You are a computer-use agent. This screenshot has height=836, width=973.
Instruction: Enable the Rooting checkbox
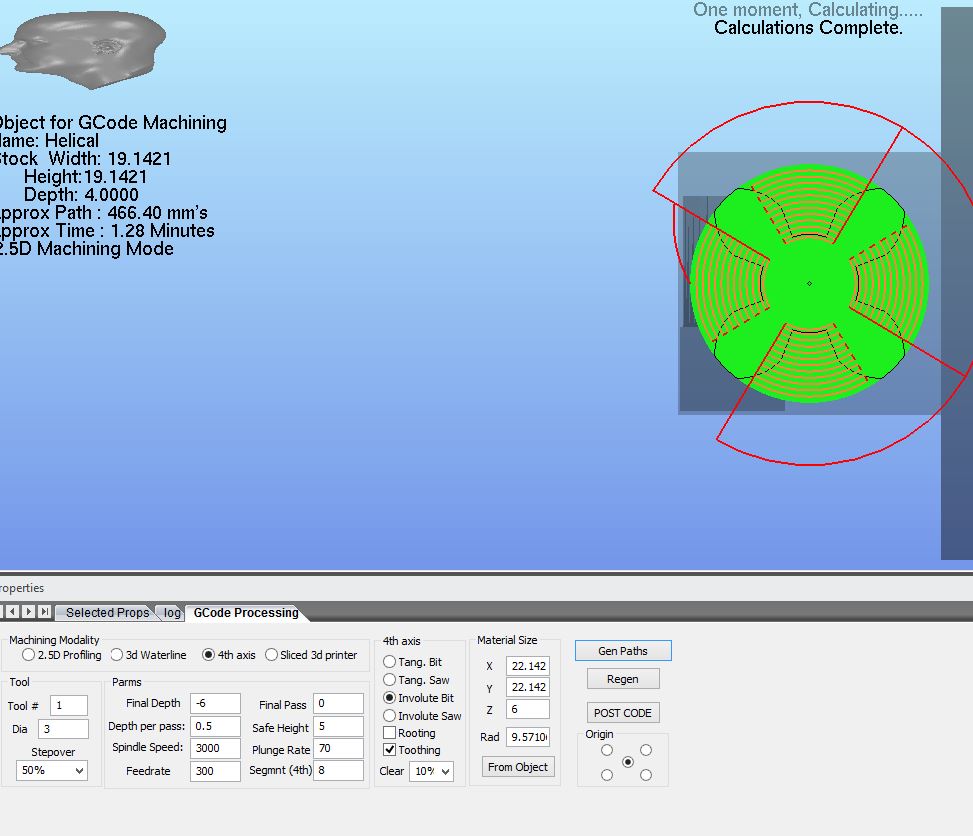[390, 733]
